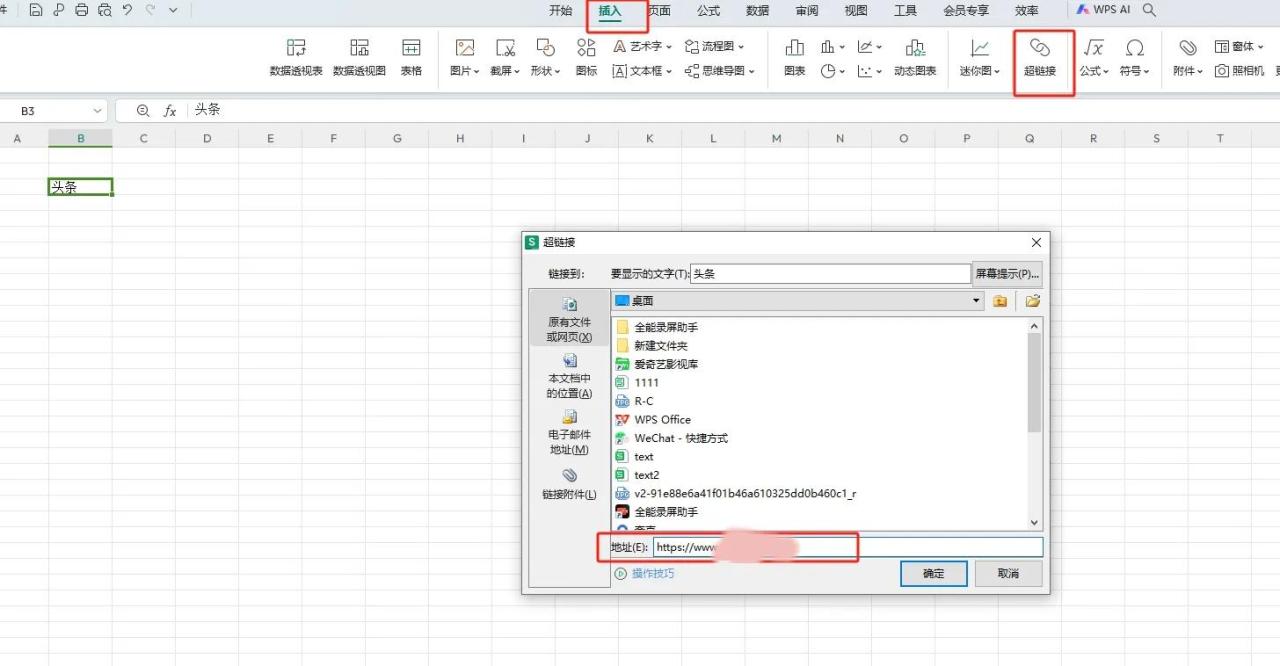1280x666 pixels.
Task: Undo the last action
Action: click(x=127, y=10)
